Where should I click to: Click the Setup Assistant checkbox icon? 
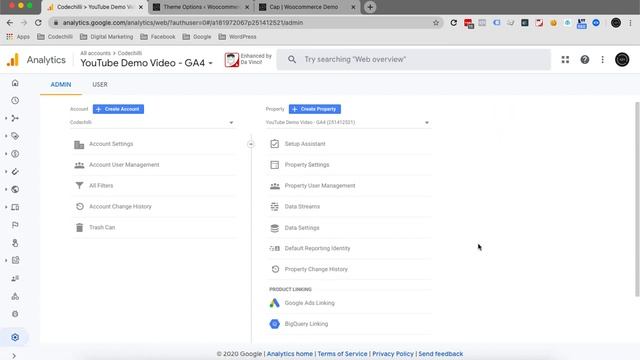[275, 144]
